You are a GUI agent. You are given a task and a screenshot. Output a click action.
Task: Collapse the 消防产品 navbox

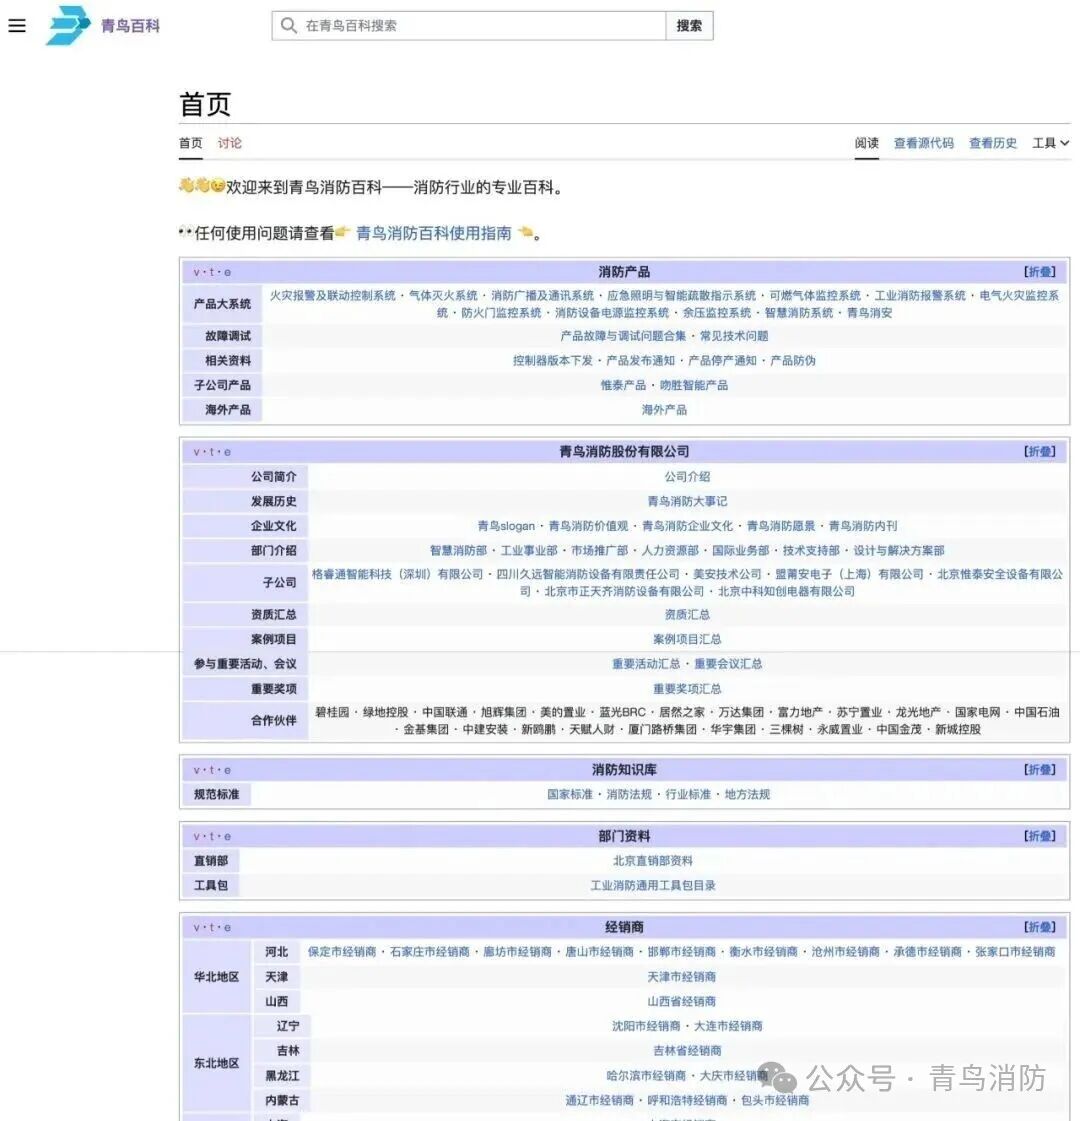(x=1039, y=272)
